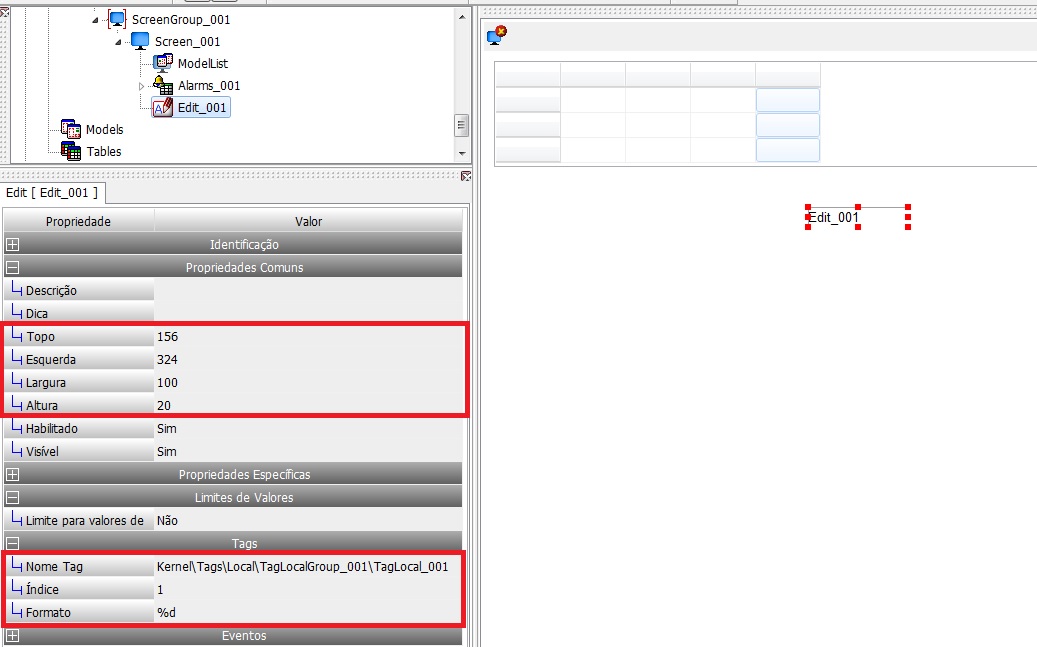Click the Alarms_001 bell icon
1037x647 pixels.
(163, 85)
